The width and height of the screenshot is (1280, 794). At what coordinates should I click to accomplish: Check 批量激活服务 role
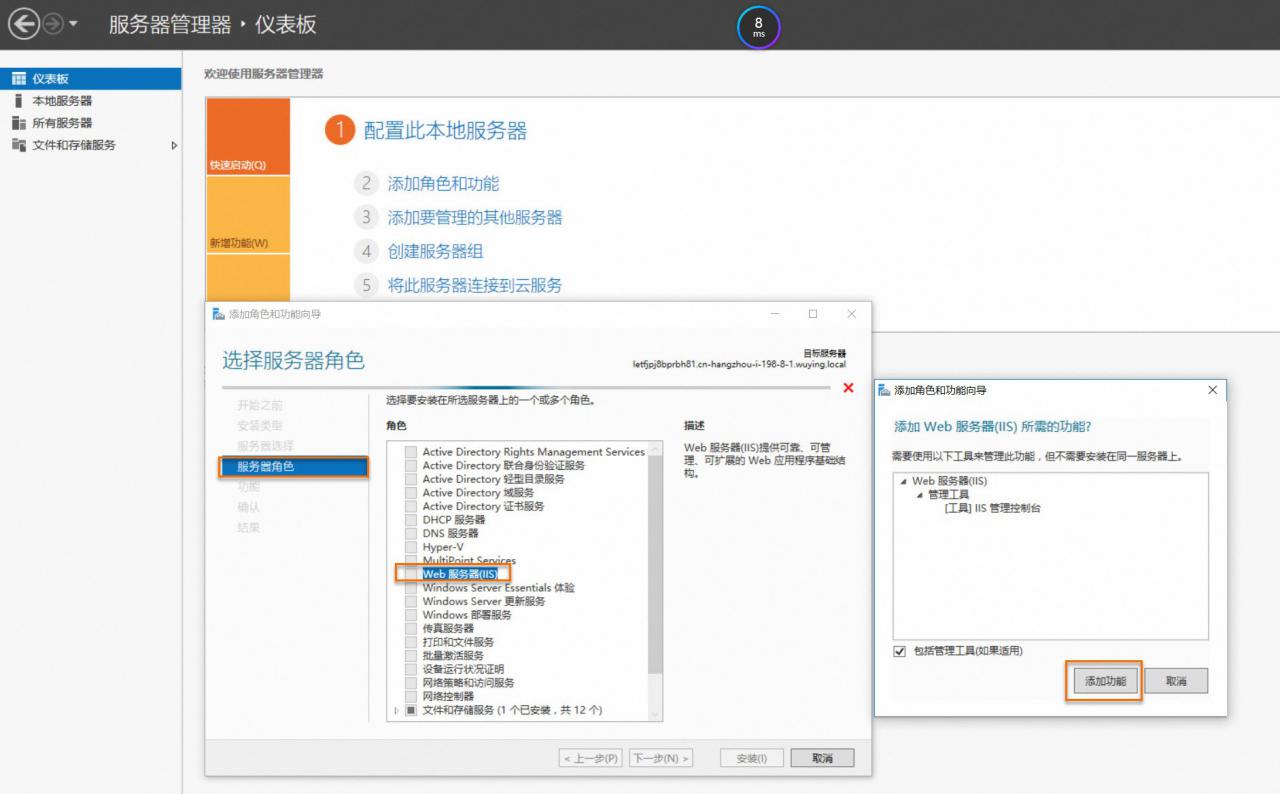click(x=411, y=655)
